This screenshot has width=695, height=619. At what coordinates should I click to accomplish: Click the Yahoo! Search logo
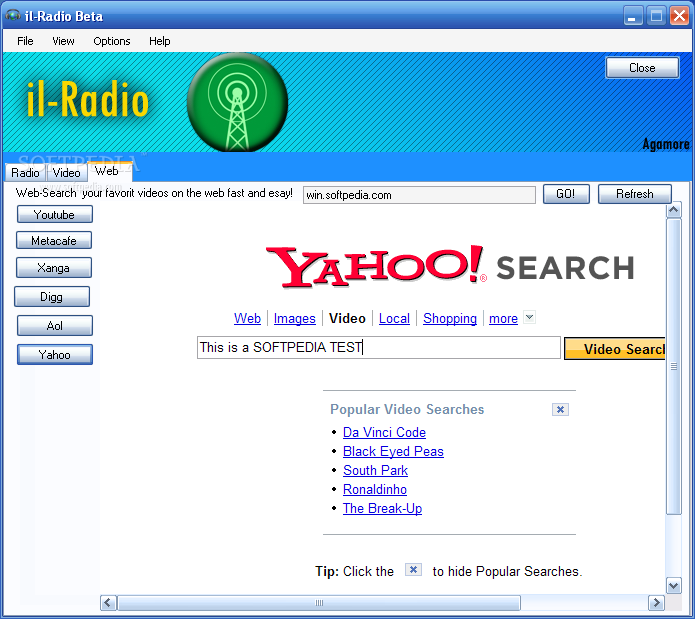point(449,266)
